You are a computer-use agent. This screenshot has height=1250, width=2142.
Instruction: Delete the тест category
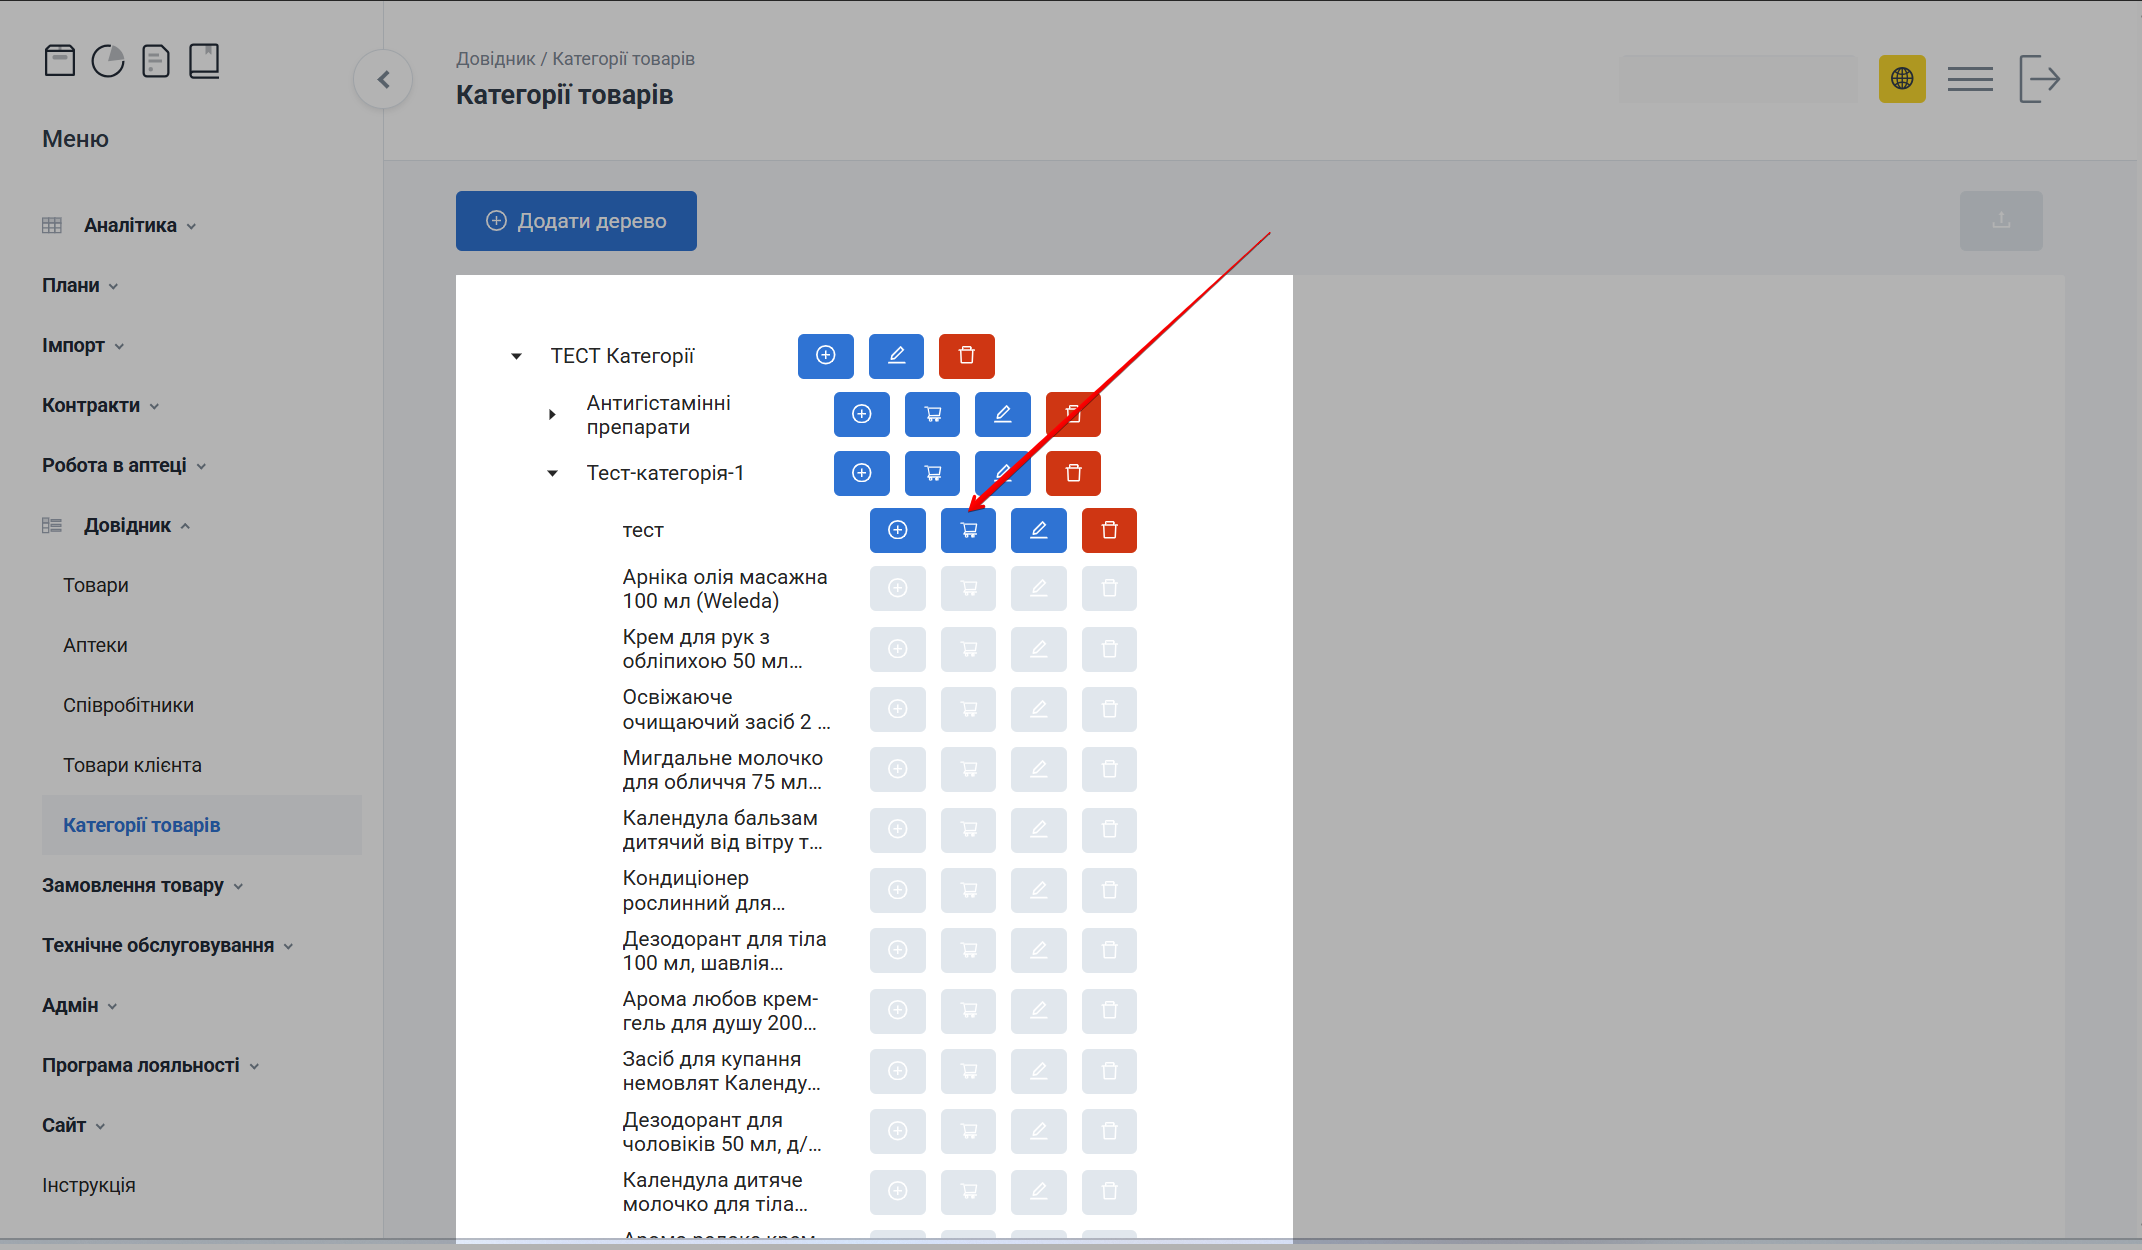click(1109, 530)
